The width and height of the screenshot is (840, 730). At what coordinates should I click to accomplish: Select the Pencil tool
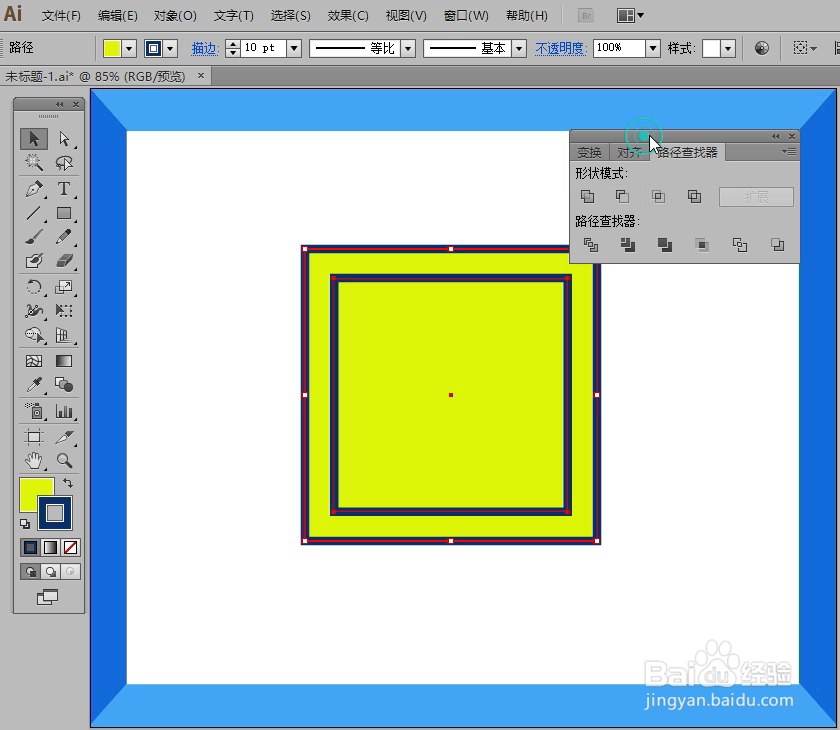(x=64, y=237)
